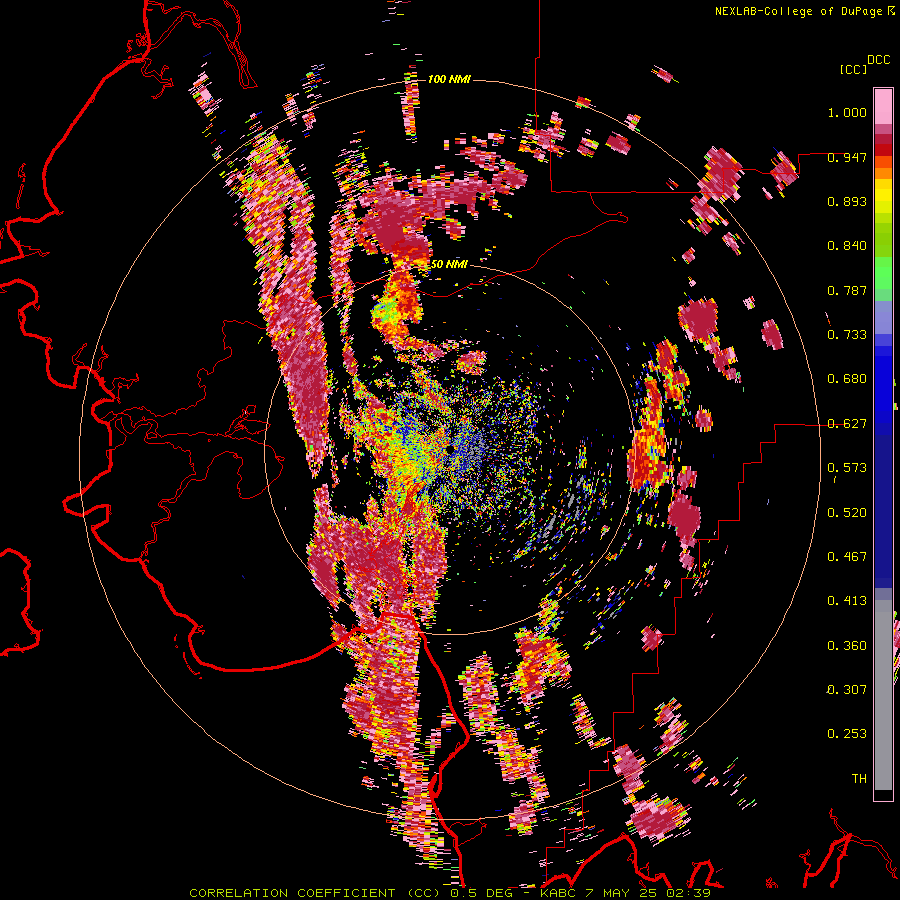
Task: Click the TH label on the legend
Action: click(859, 778)
